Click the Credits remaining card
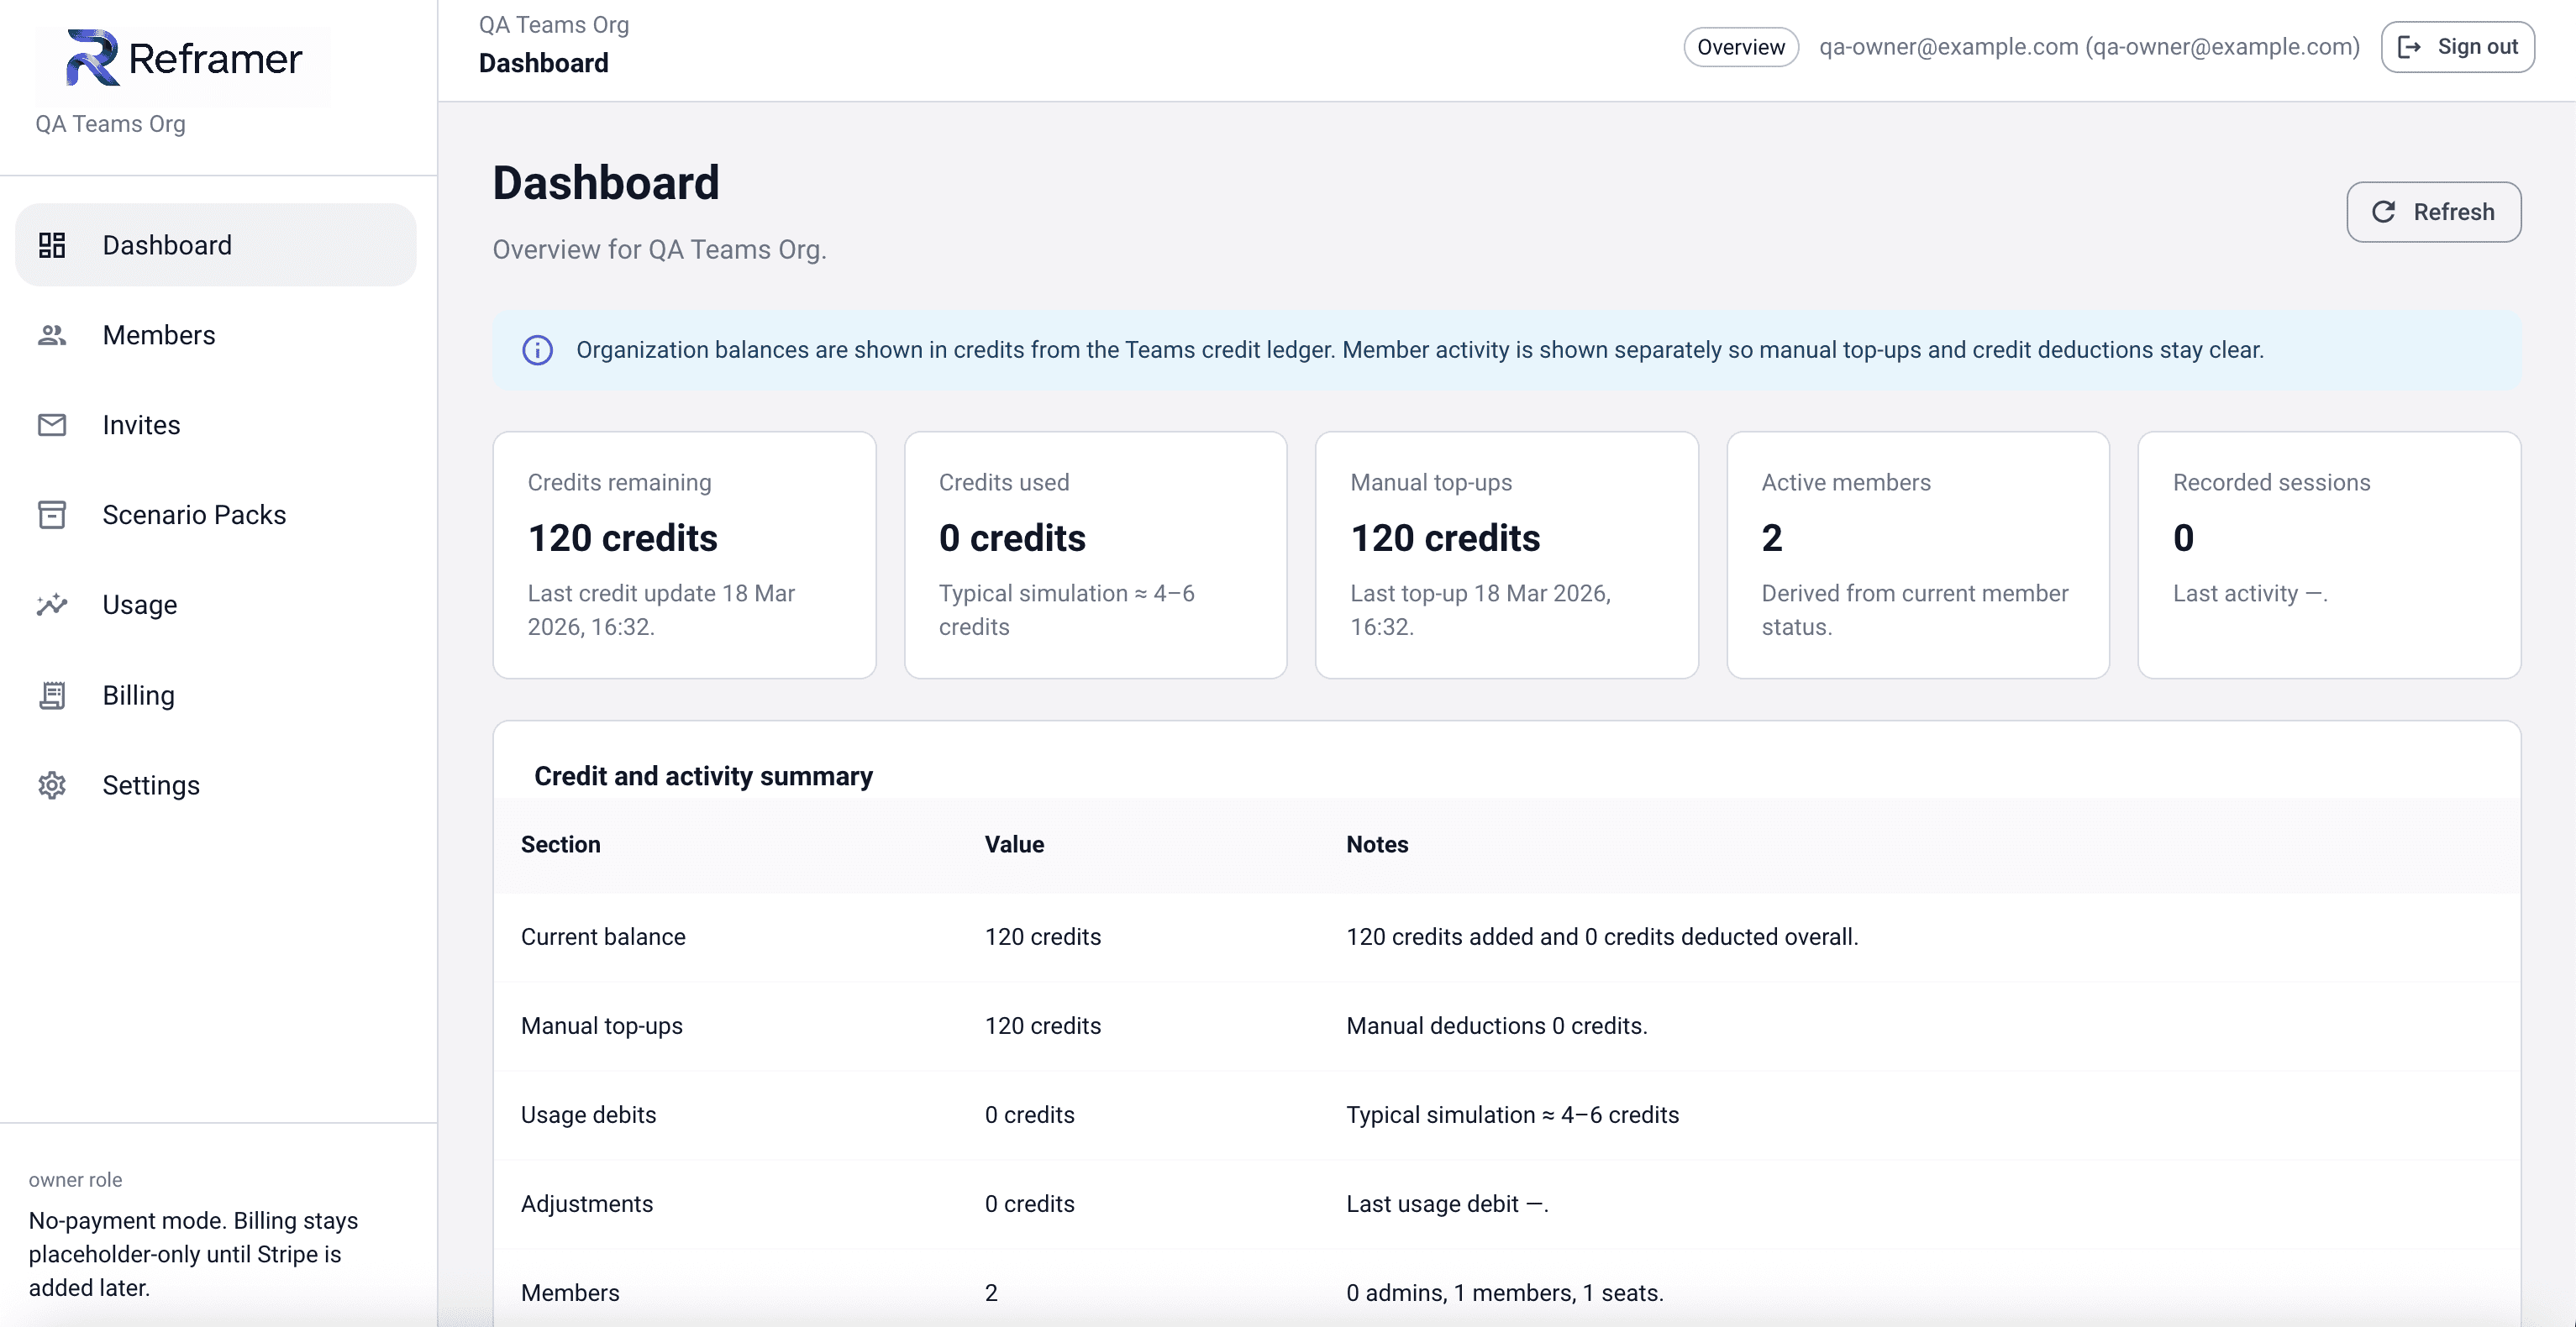The width and height of the screenshot is (2576, 1327). tap(684, 555)
